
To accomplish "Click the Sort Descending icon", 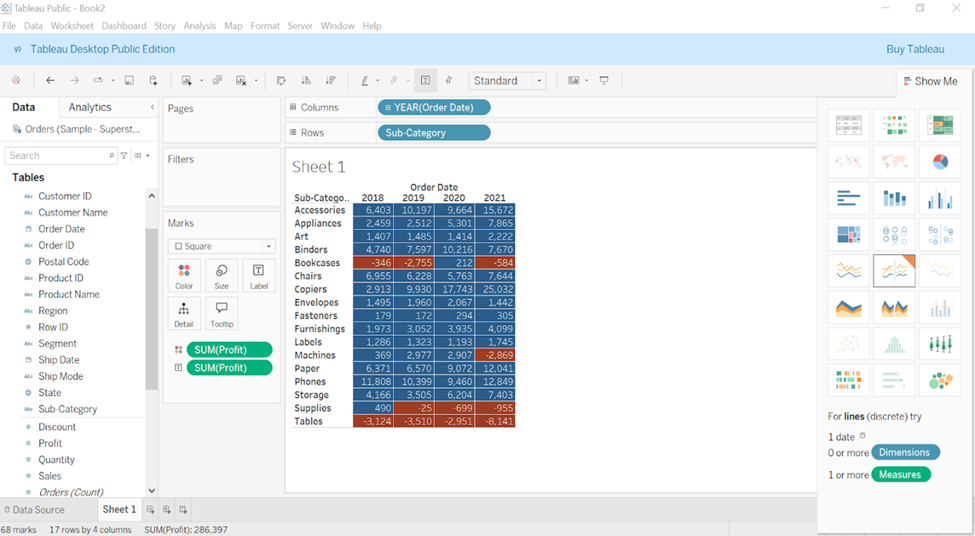I will pyautogui.click(x=331, y=80).
